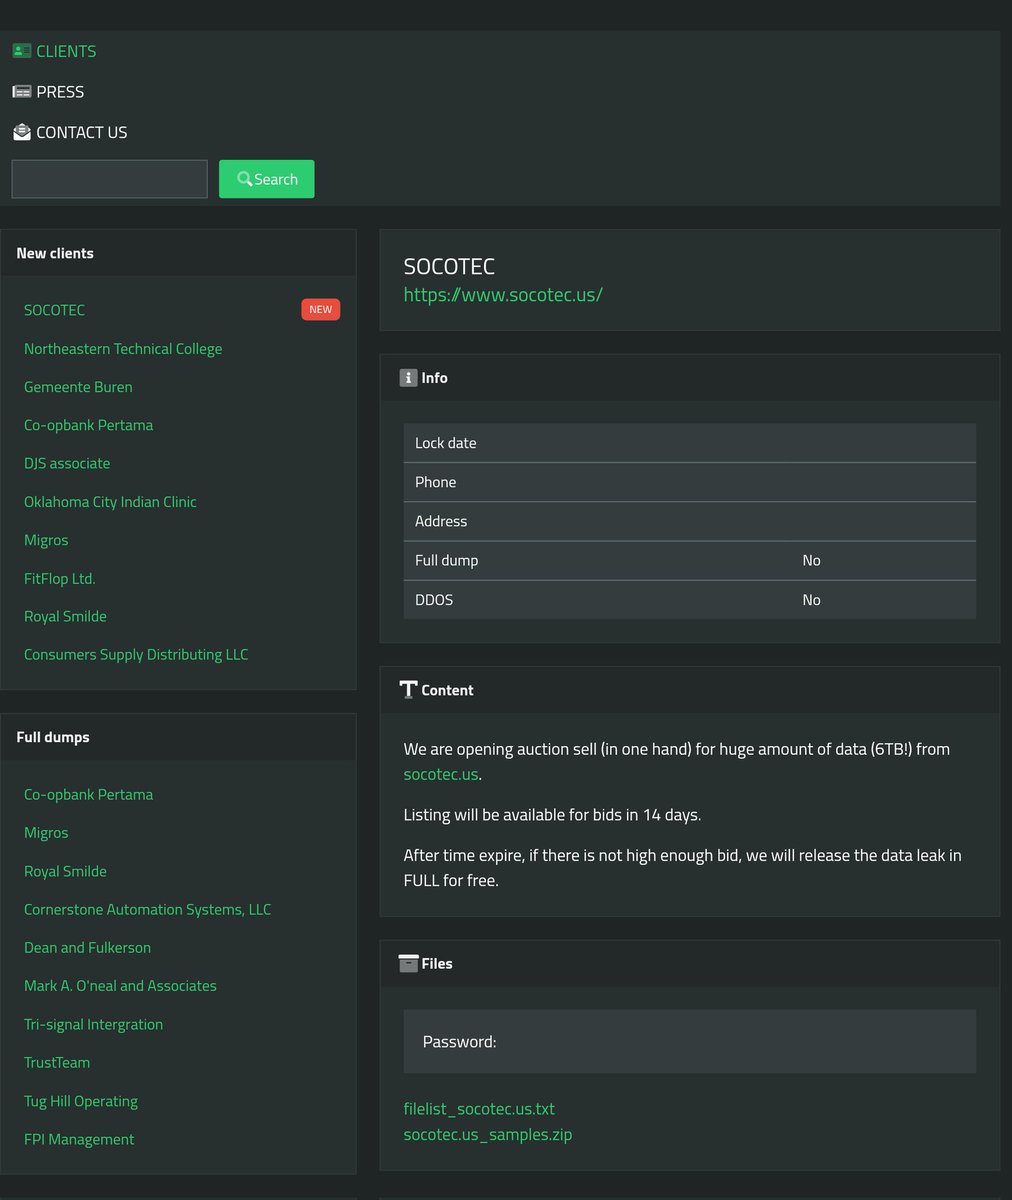Viewport: 1012px width, 1200px height.
Task: Open Consumers Supply Distributing LLC entry
Action: [x=136, y=654]
